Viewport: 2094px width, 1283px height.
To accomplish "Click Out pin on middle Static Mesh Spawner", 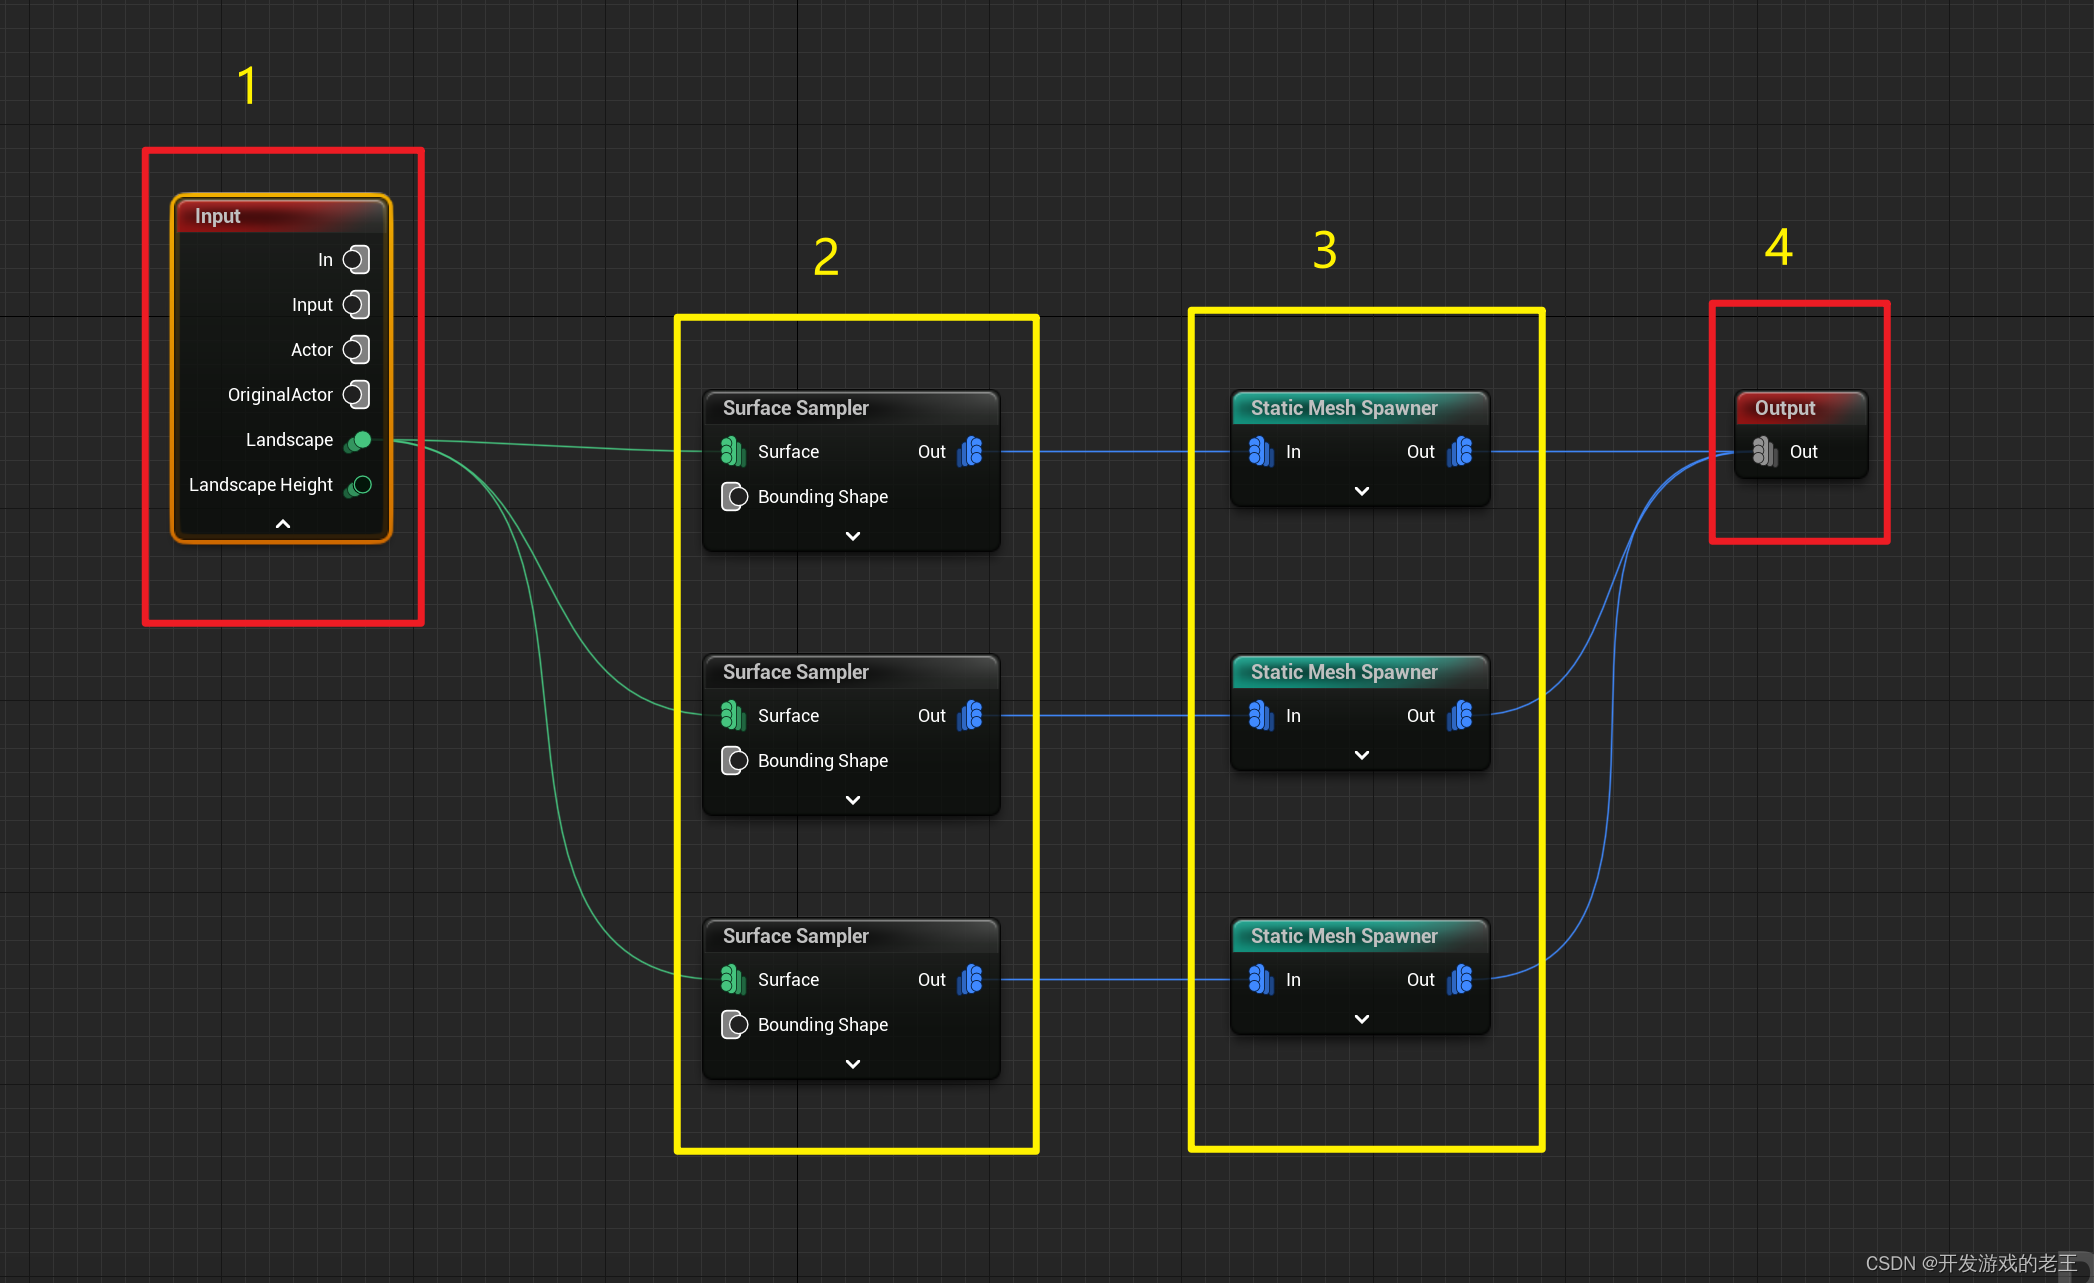I will click(x=1460, y=716).
